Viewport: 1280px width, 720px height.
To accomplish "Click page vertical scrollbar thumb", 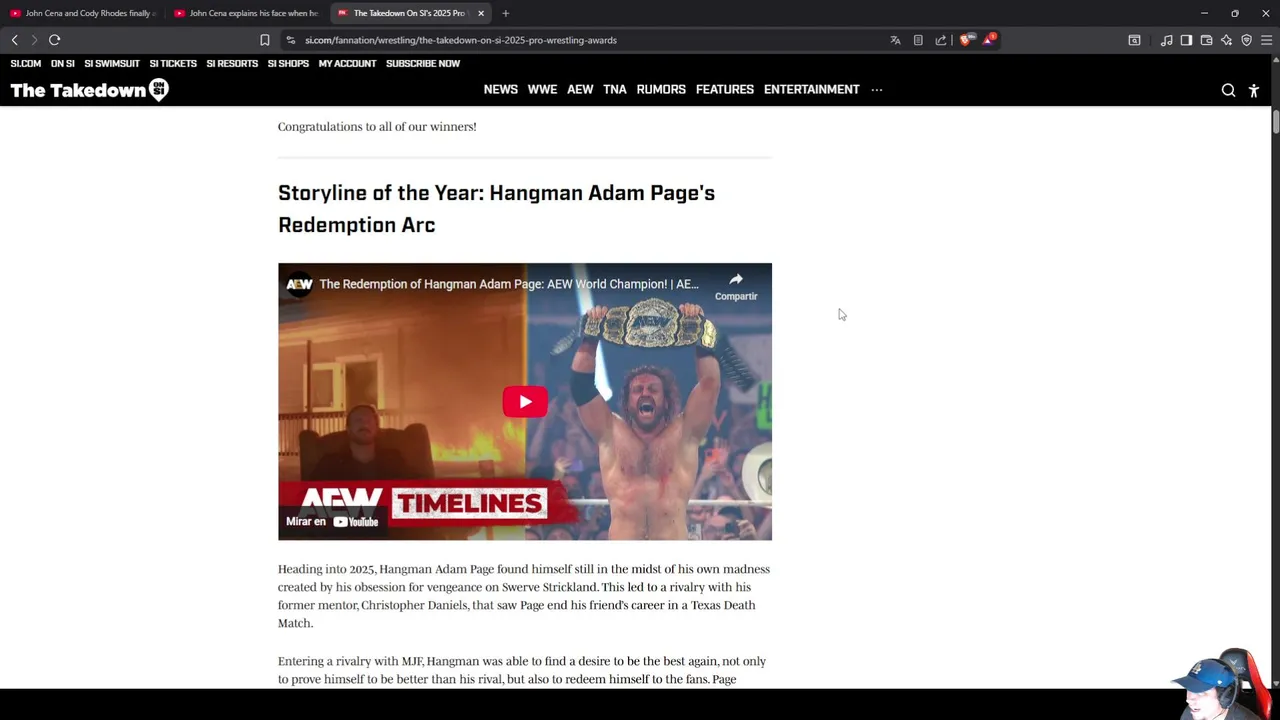I will [1275, 122].
